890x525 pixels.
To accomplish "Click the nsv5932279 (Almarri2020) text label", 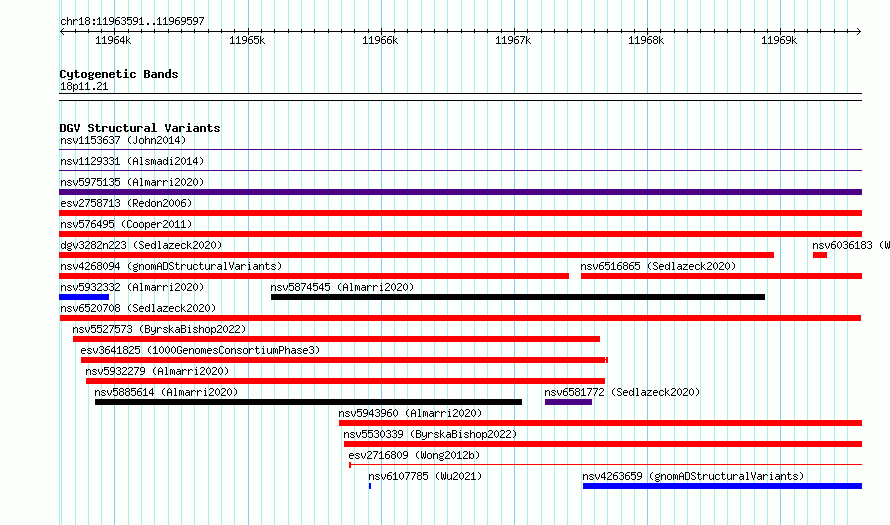I will pos(157,371).
